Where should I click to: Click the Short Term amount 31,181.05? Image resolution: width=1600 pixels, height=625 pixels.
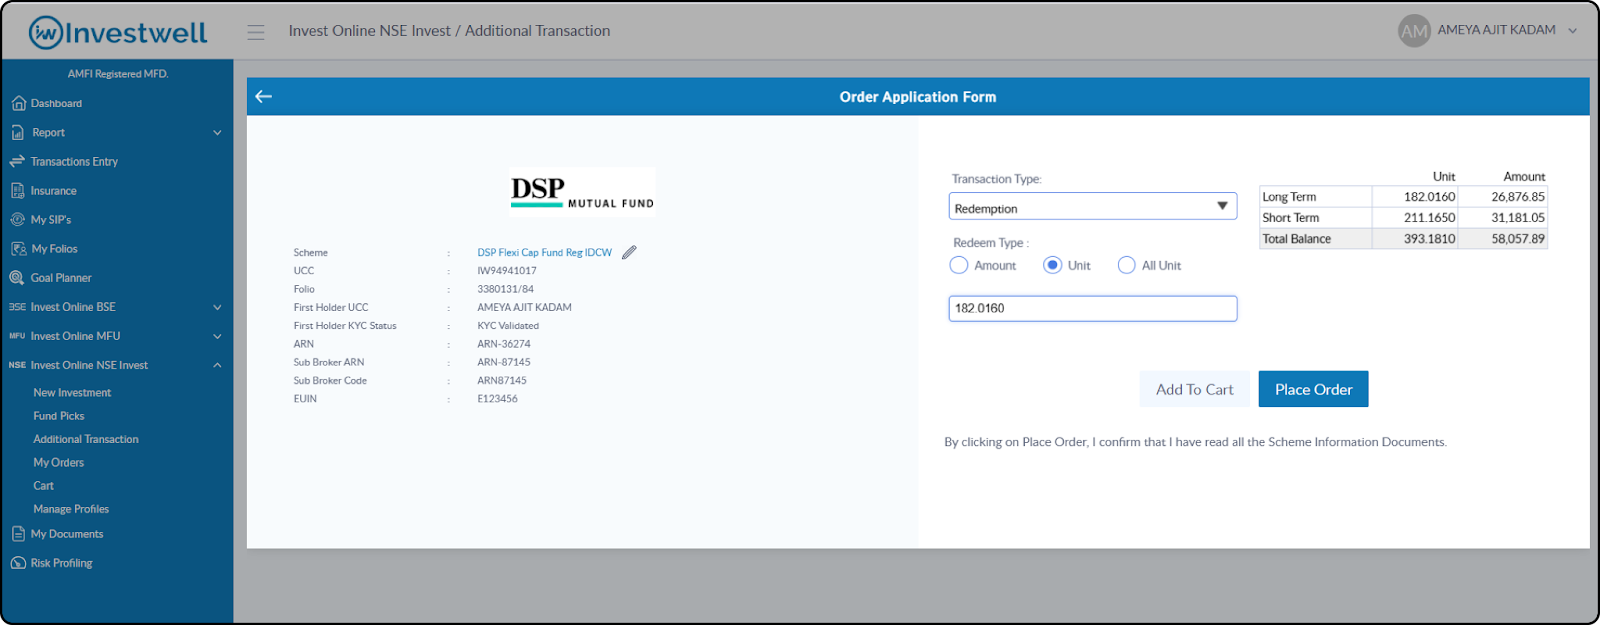click(1518, 218)
